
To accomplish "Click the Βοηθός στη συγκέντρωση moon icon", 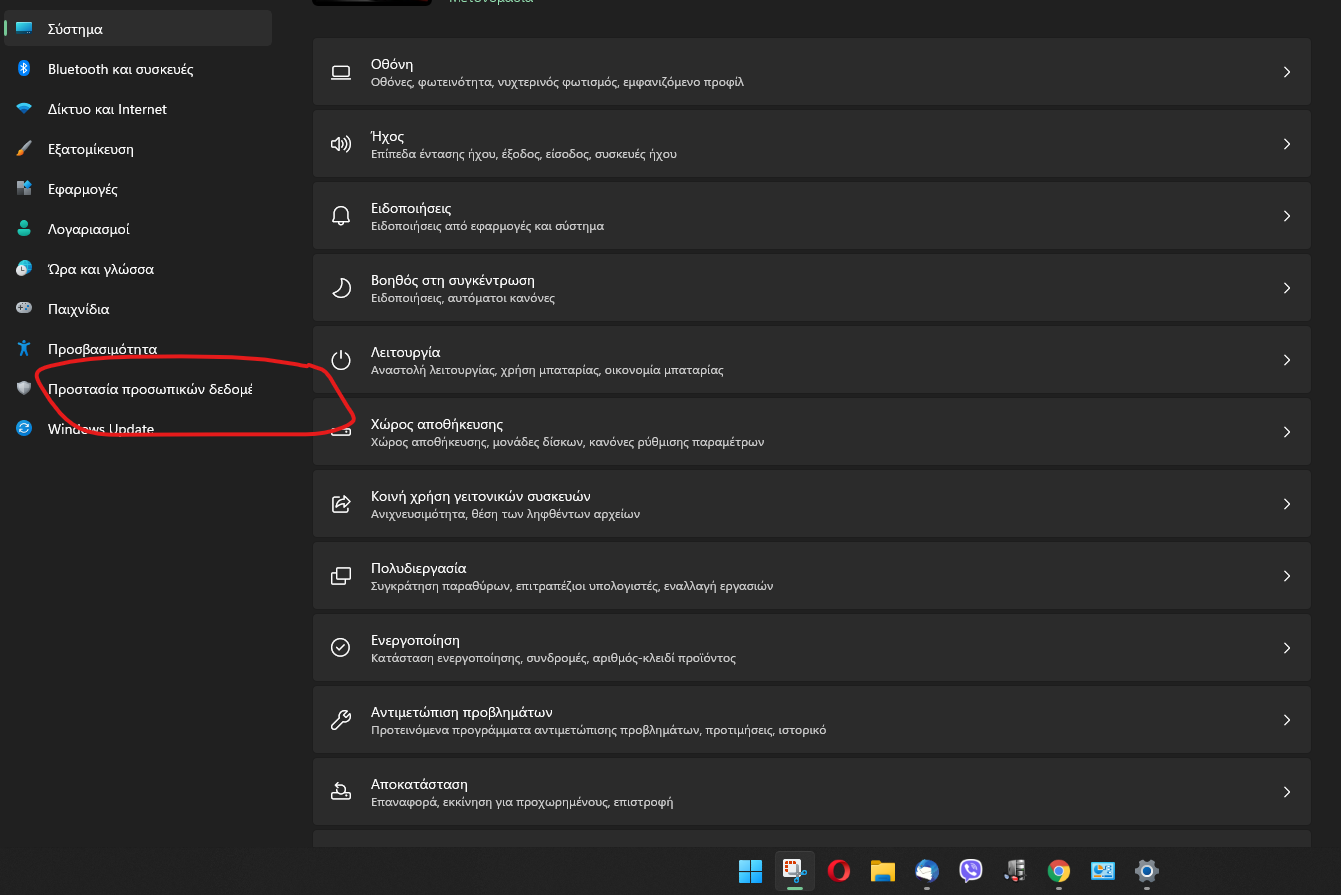I will [x=341, y=288].
